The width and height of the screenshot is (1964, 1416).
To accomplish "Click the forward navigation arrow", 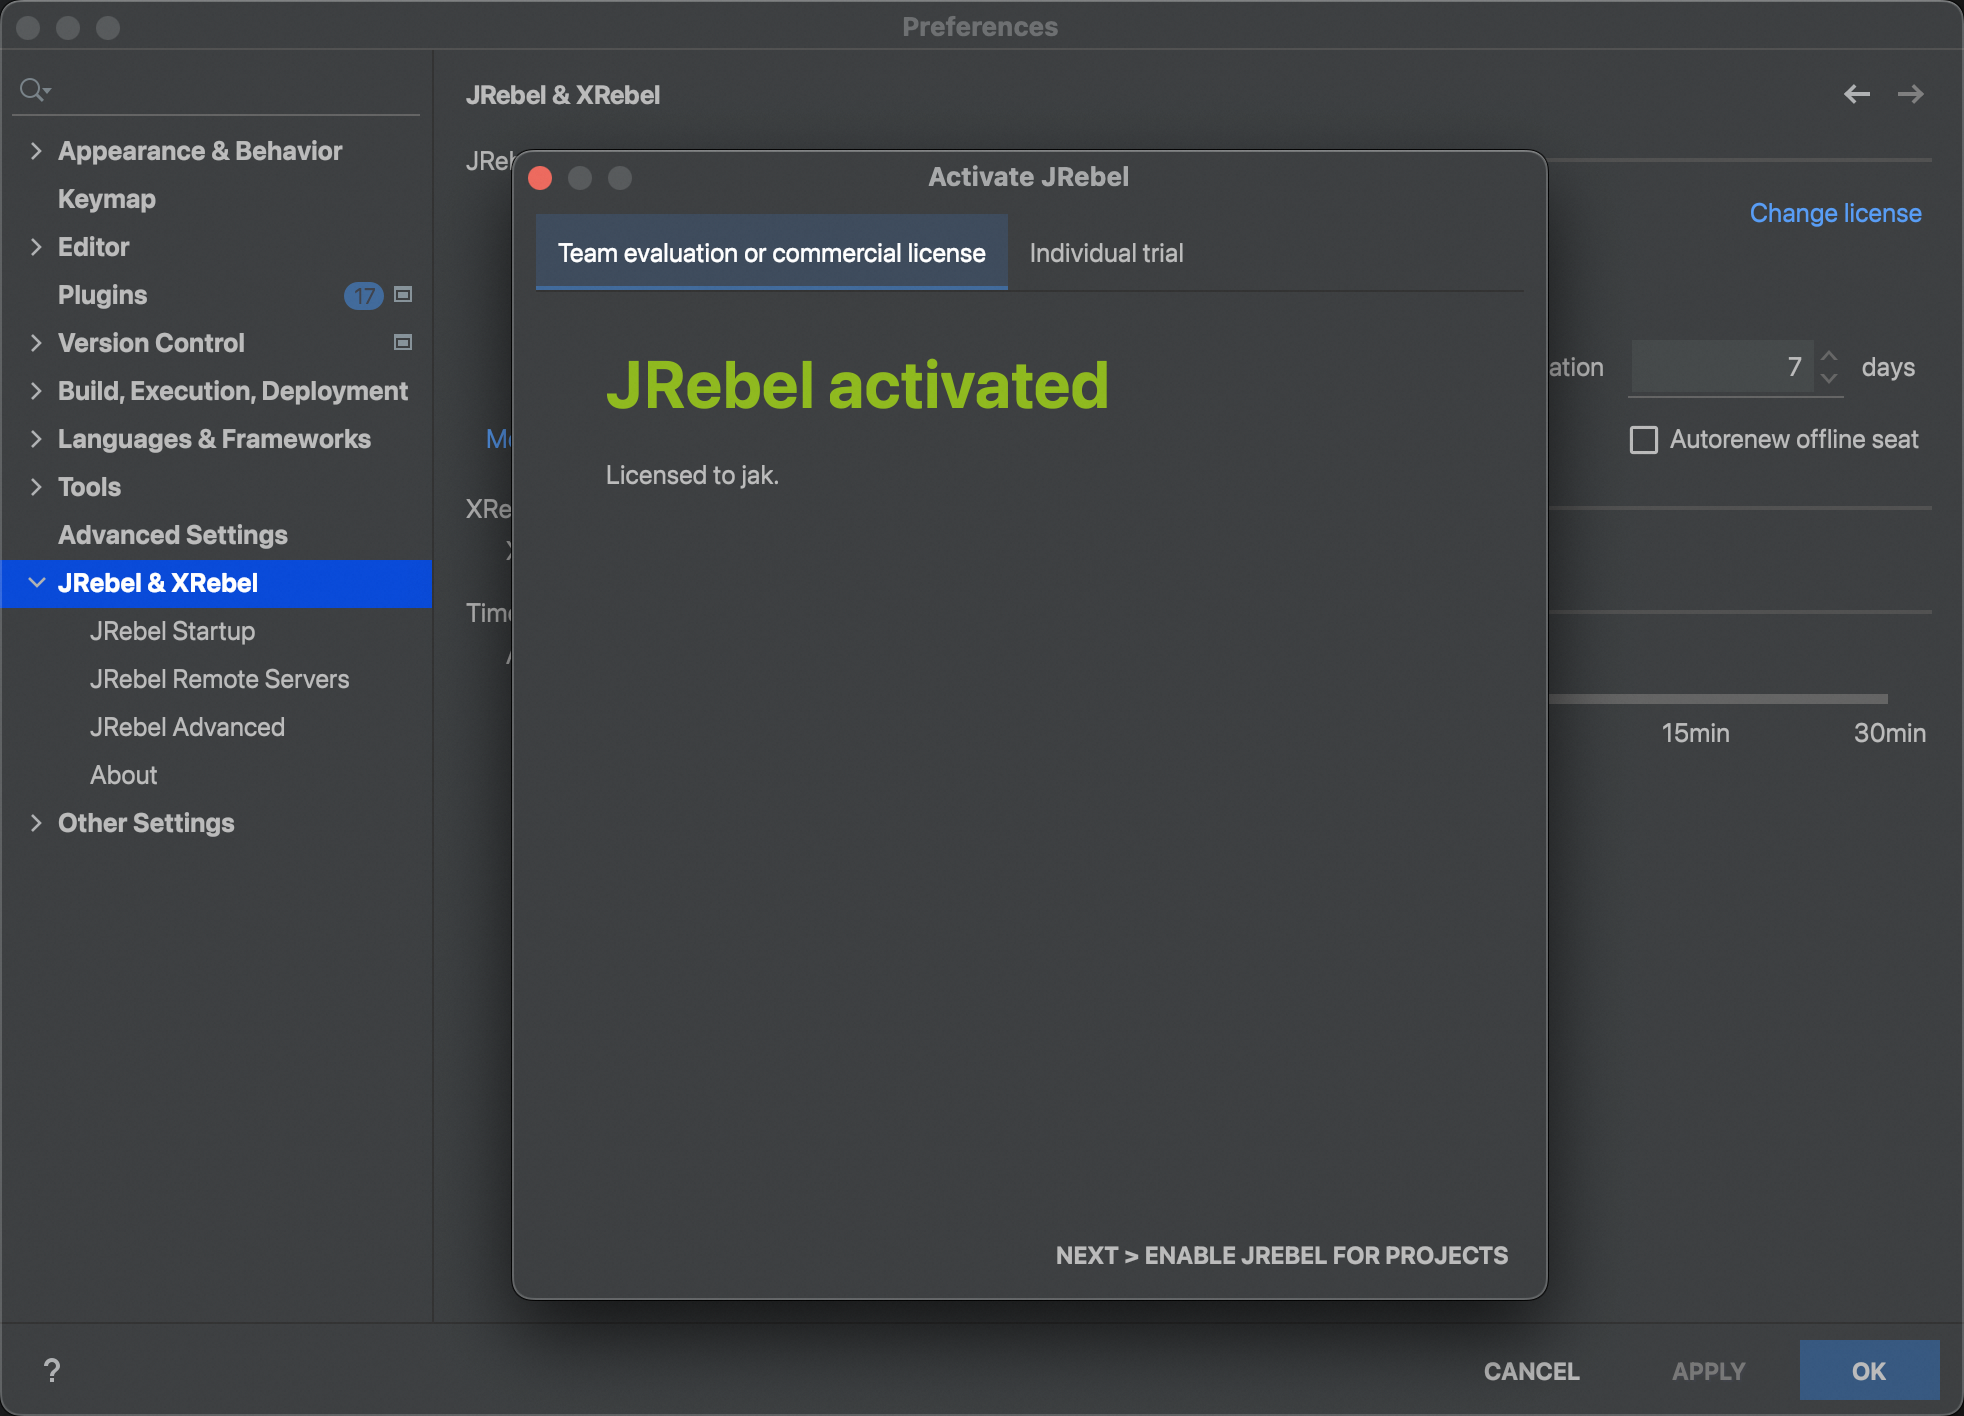I will pos(1911,94).
